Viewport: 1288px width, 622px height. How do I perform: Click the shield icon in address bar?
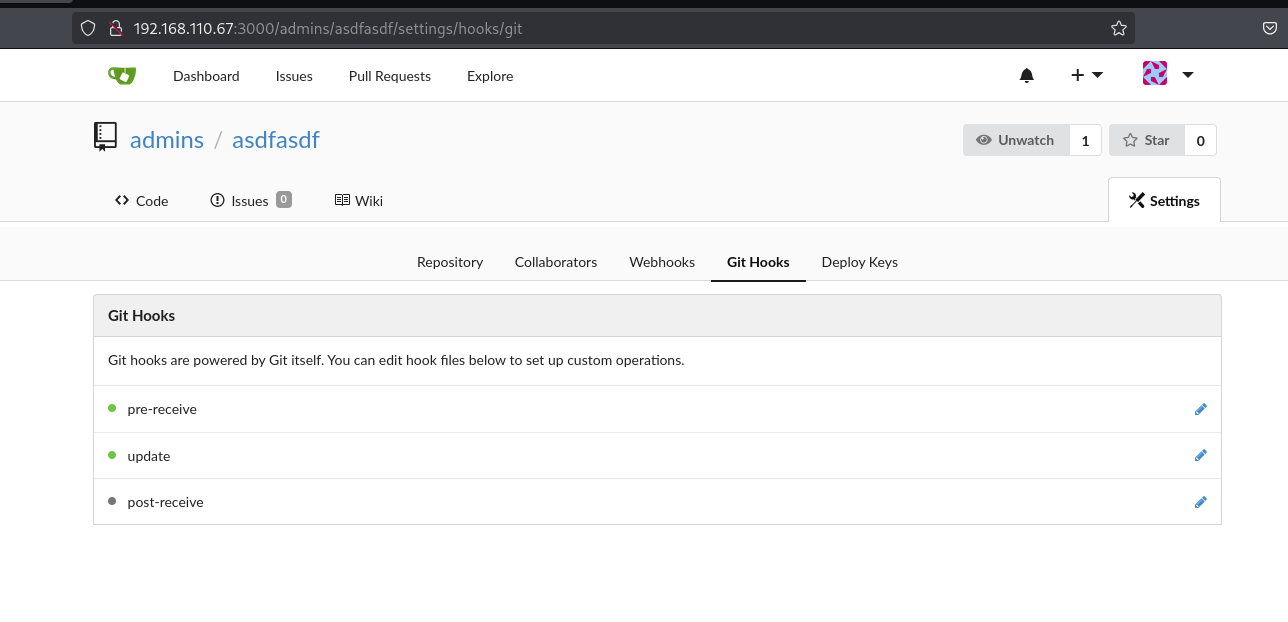click(88, 29)
